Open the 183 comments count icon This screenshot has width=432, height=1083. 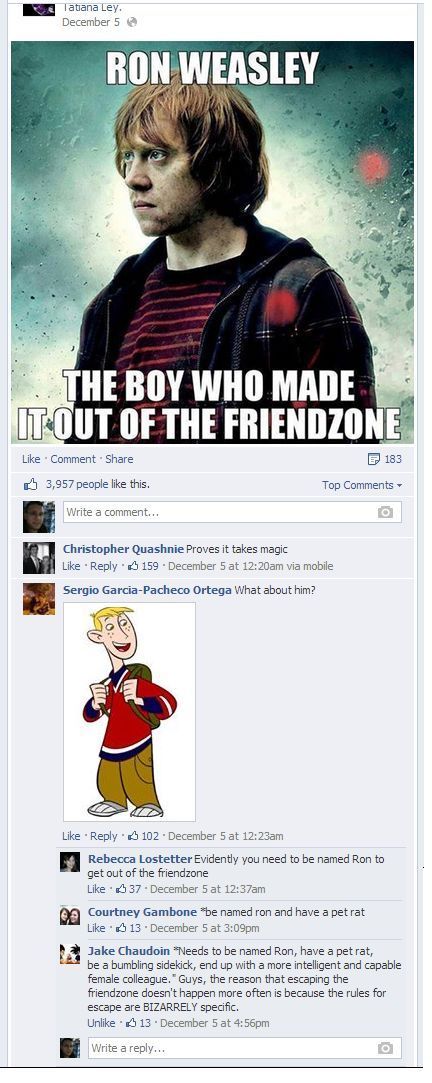click(375, 459)
